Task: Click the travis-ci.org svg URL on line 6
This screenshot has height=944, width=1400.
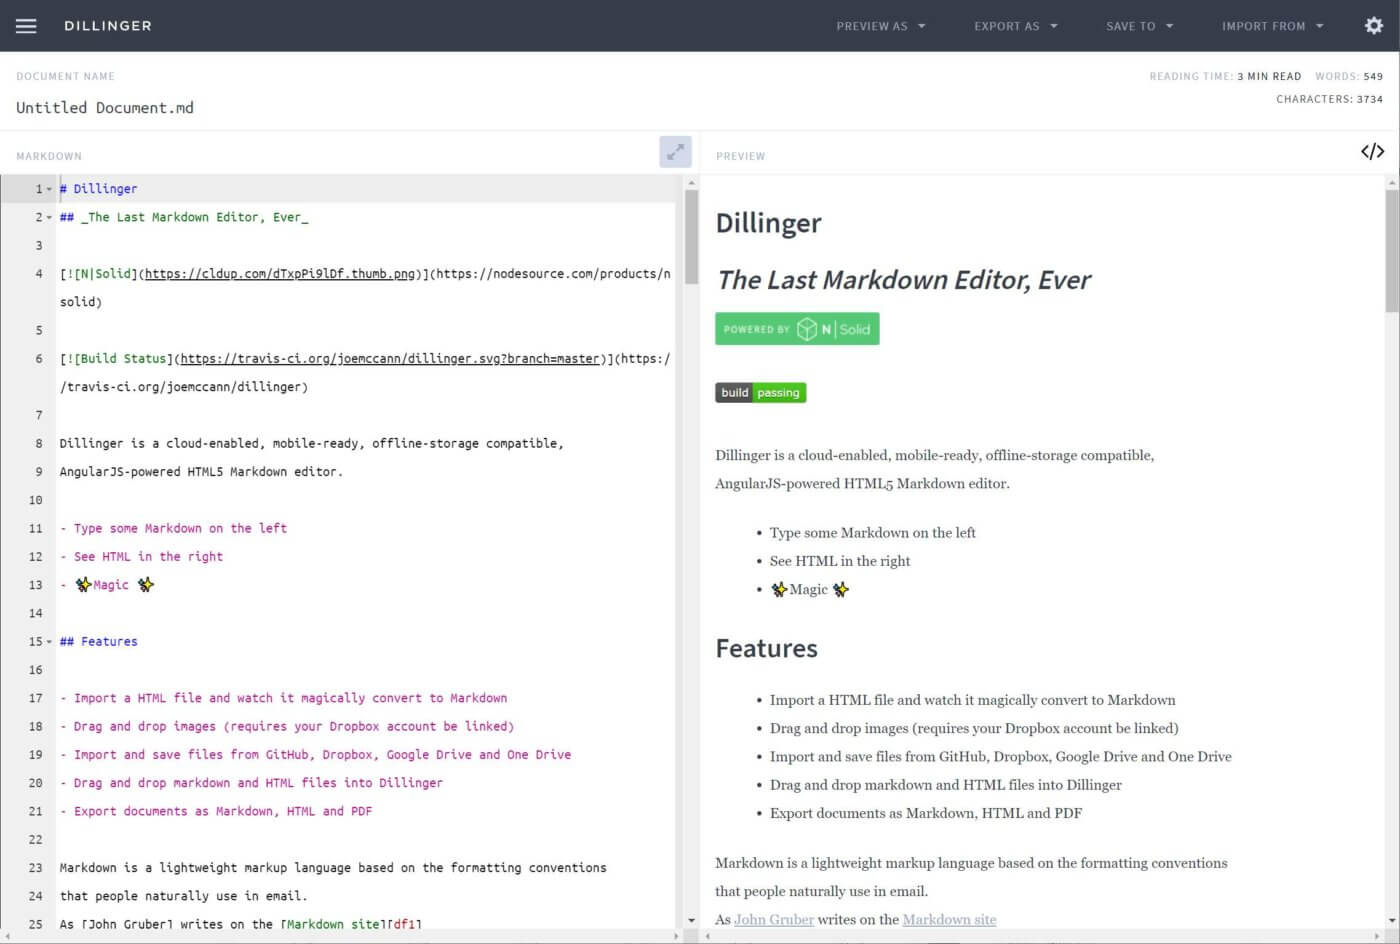Action: [390, 359]
